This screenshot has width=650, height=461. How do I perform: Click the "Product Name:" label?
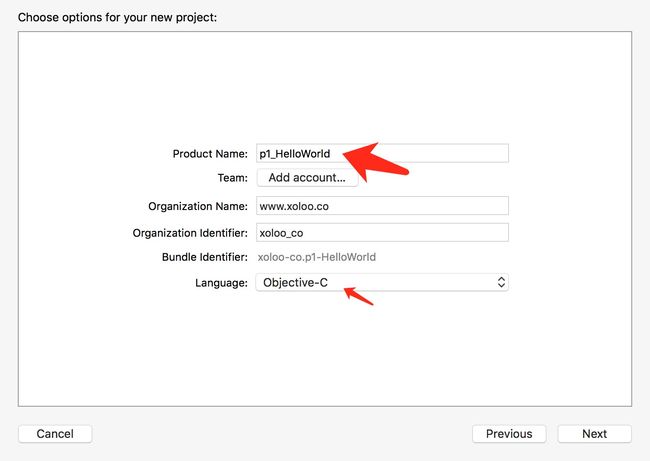point(210,154)
